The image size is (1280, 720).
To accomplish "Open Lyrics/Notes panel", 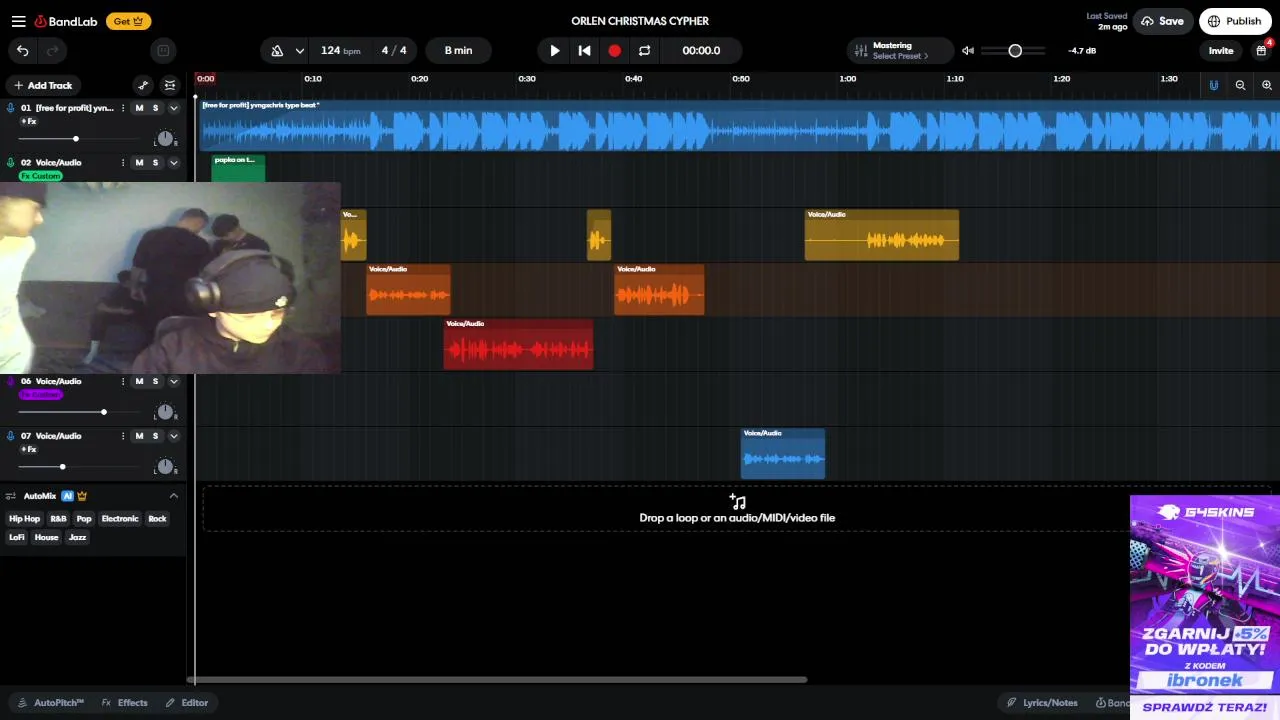I will pyautogui.click(x=1042, y=703).
